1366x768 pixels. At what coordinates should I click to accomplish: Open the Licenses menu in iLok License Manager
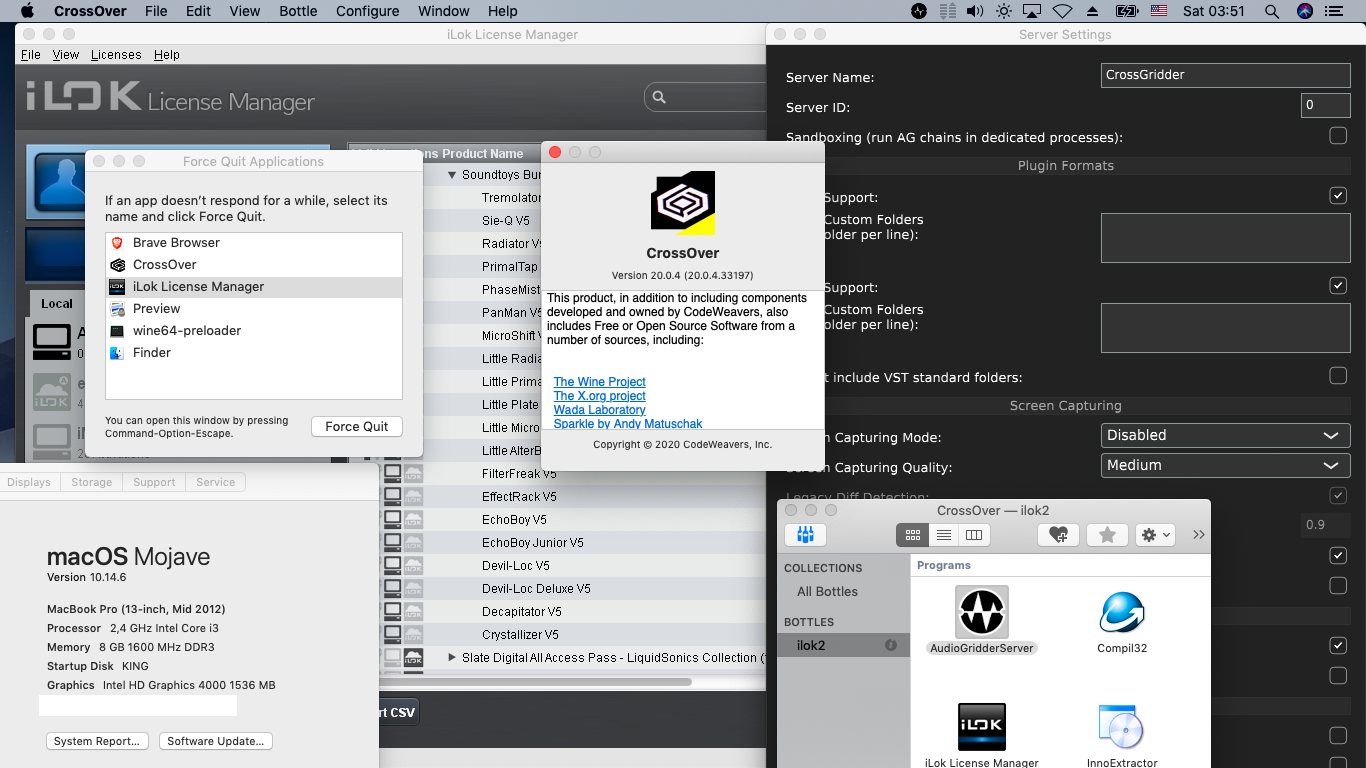(x=116, y=55)
